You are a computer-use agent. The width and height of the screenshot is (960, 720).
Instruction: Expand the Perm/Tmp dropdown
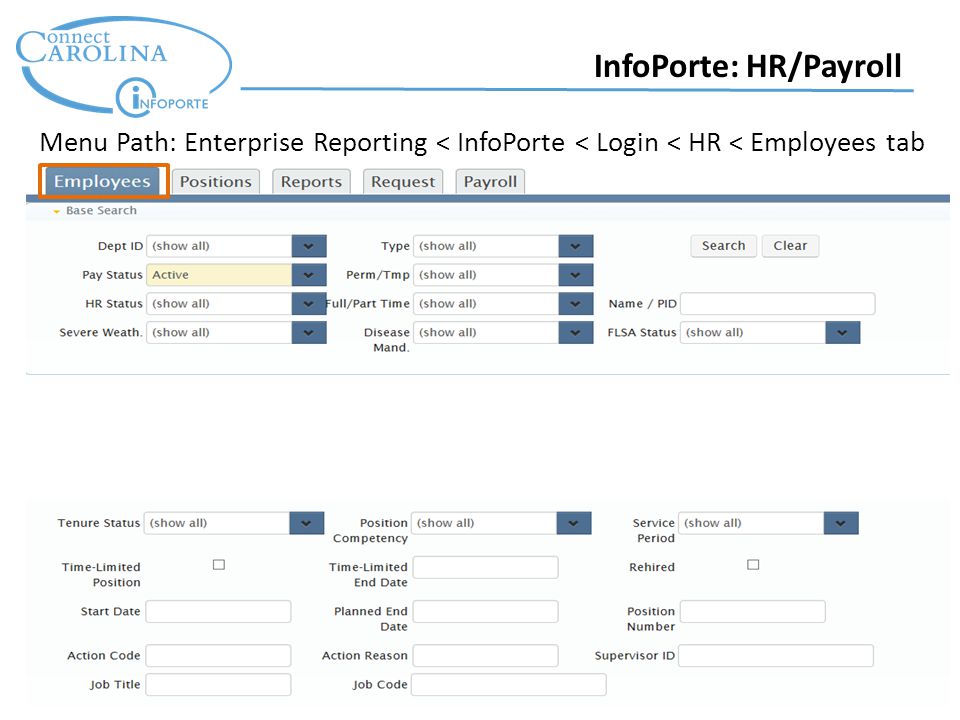(576, 275)
